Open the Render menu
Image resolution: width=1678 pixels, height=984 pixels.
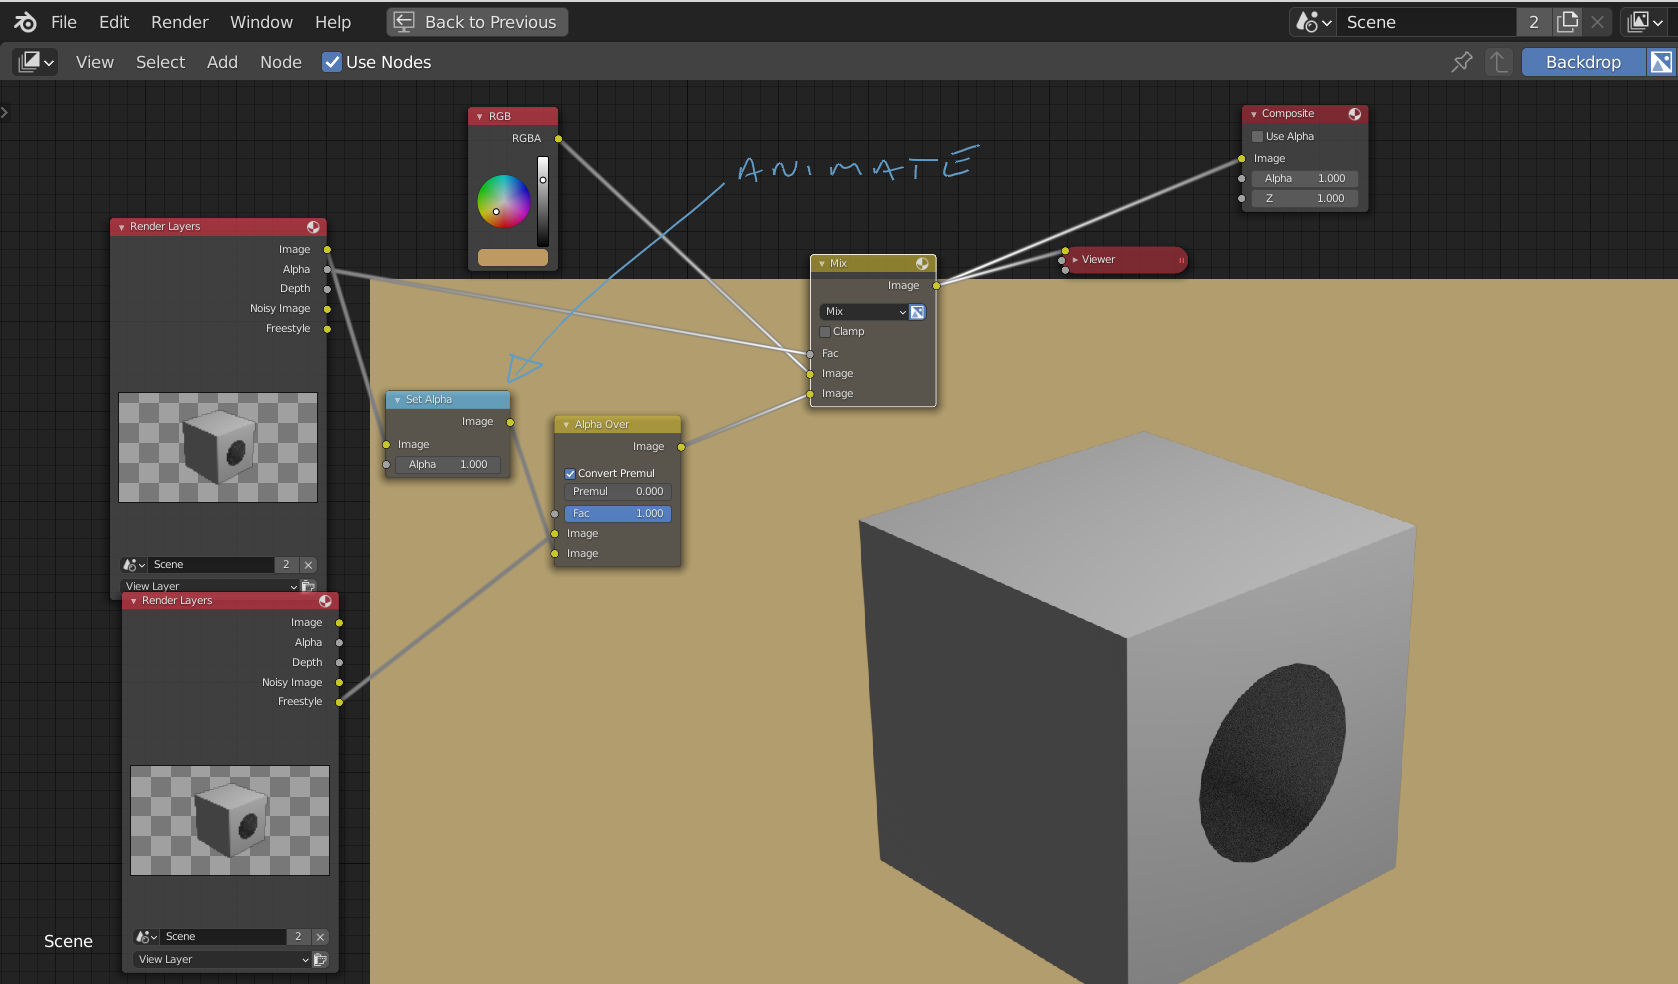tap(180, 22)
